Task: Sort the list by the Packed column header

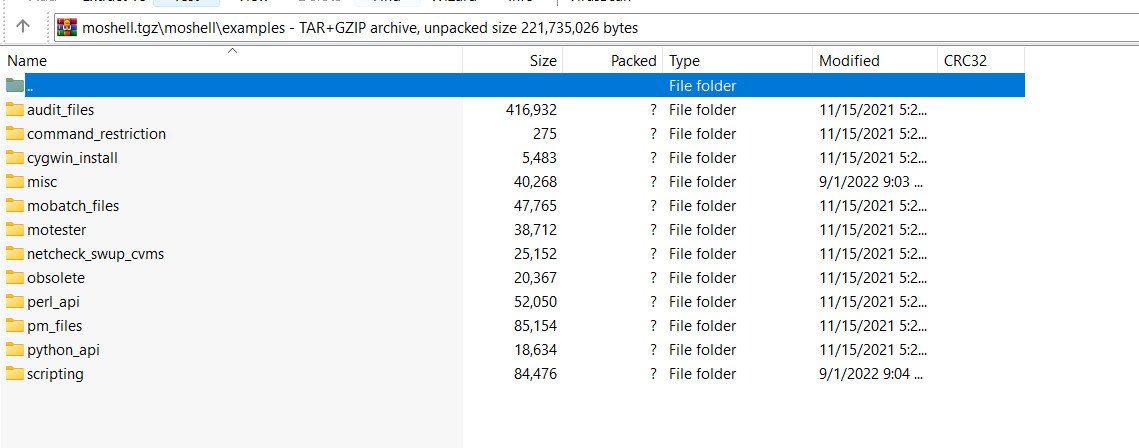Action: point(613,60)
